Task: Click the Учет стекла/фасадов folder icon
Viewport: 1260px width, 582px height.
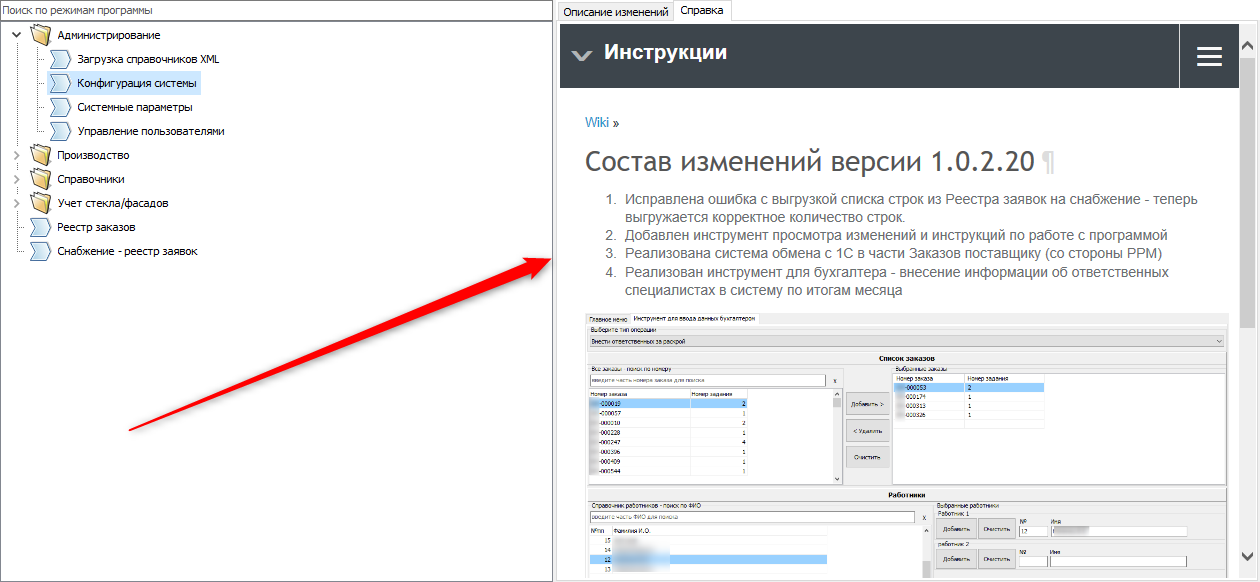Action: 40,204
